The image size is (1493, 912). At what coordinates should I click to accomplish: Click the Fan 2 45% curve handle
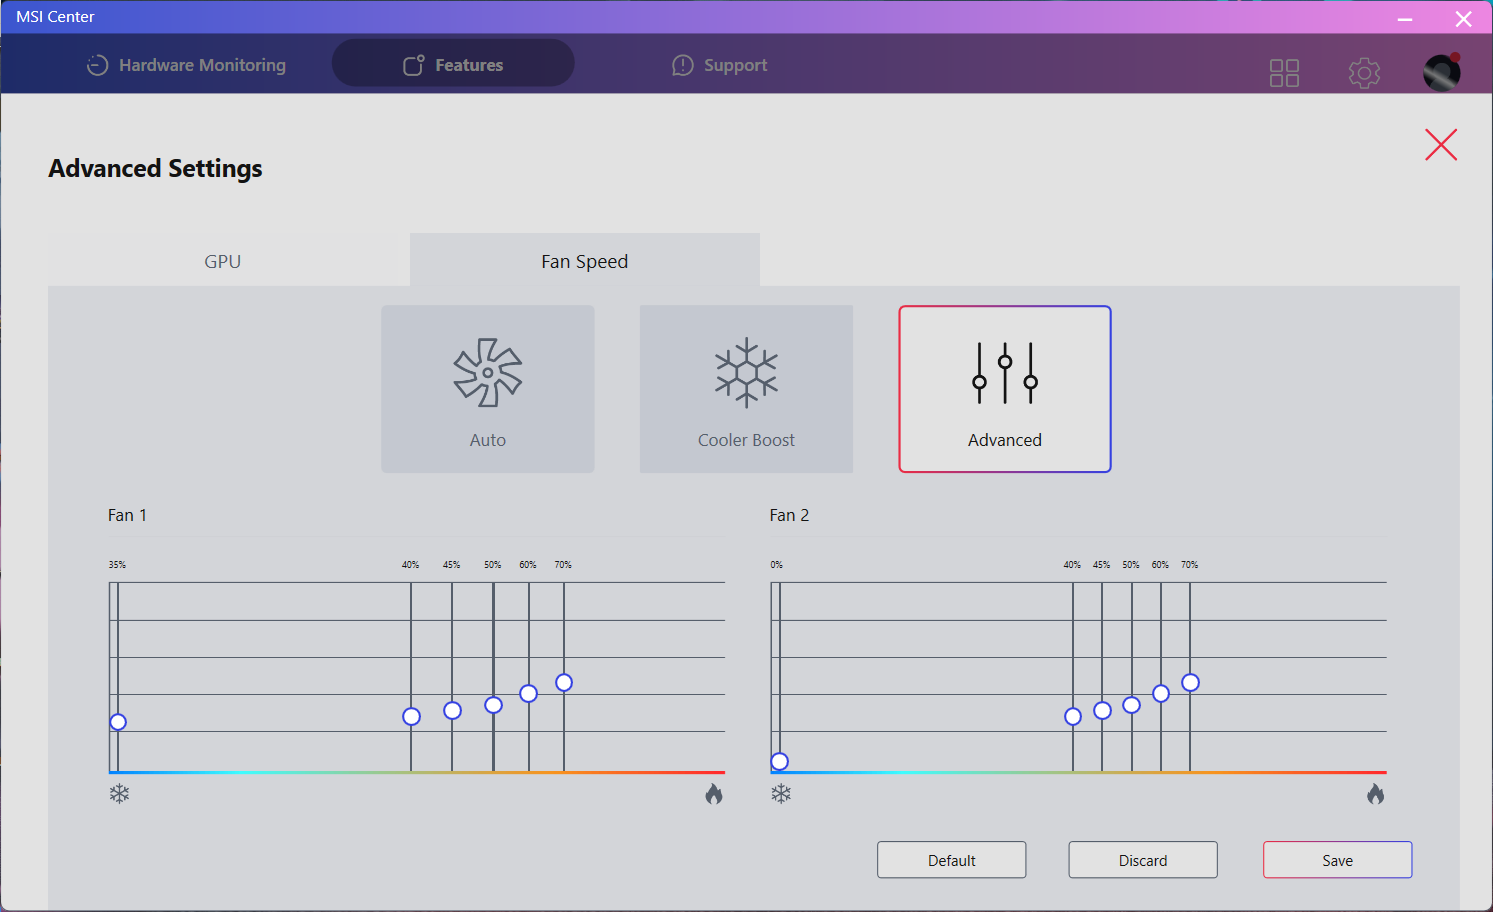point(1102,710)
